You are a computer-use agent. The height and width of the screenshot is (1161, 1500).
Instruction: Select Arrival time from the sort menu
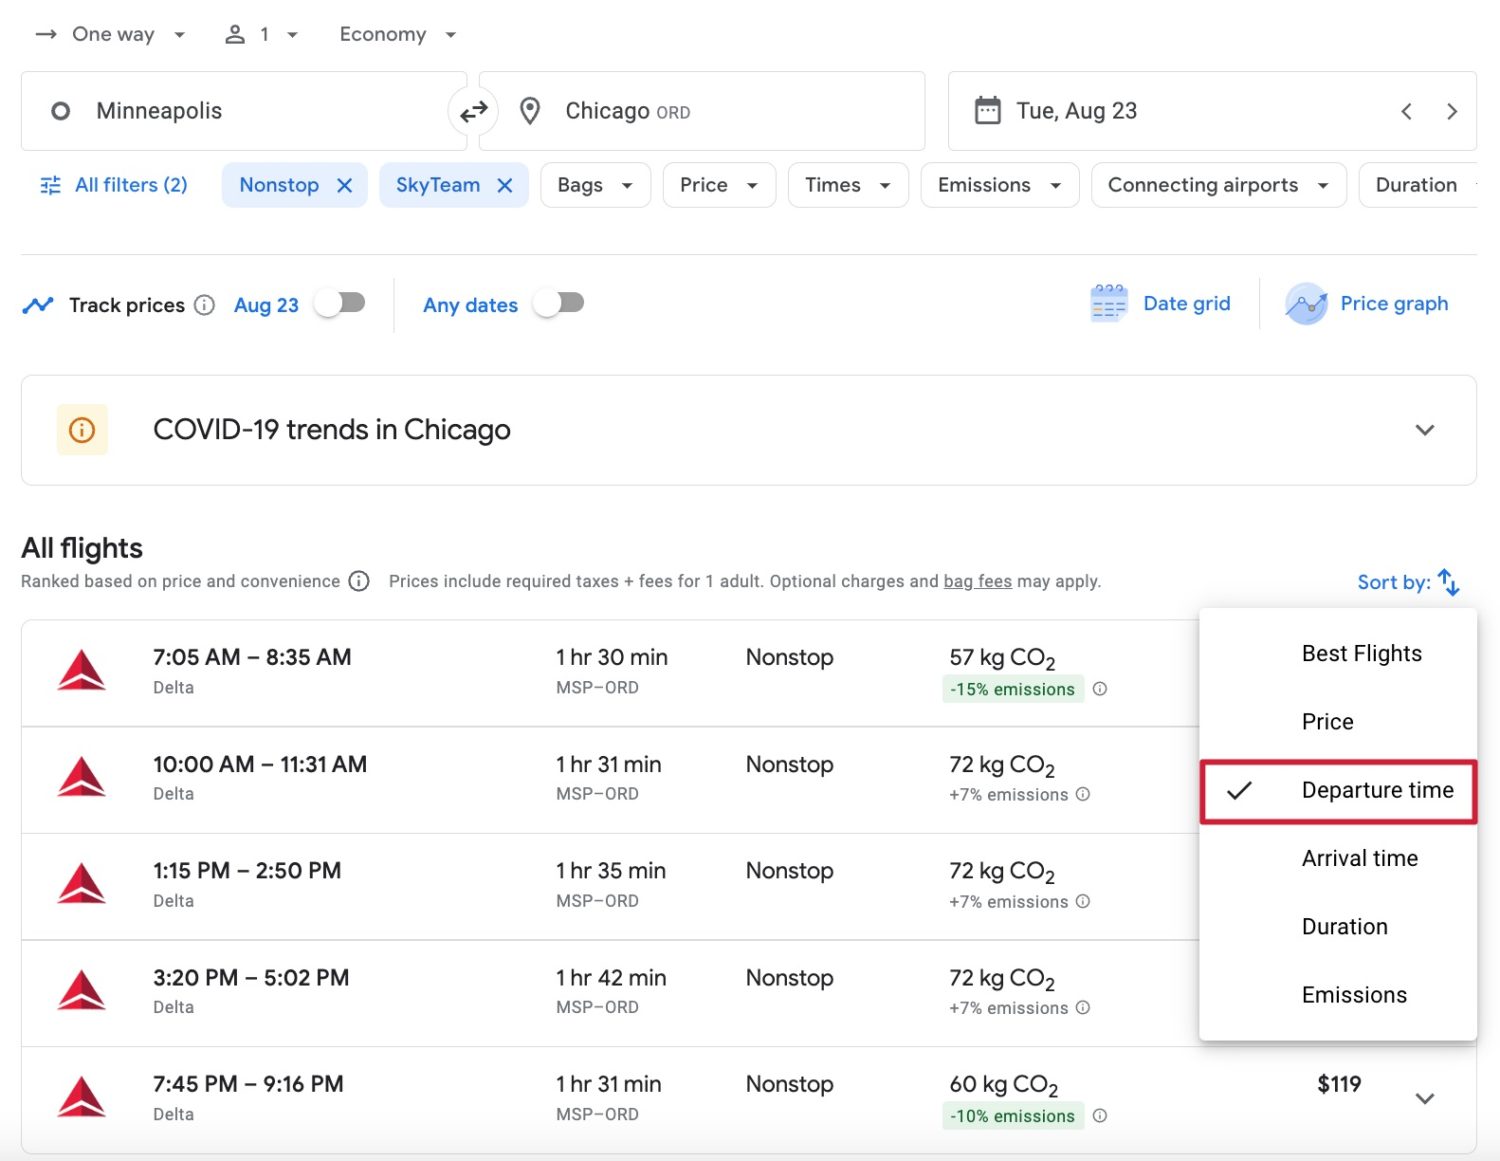coord(1359,857)
